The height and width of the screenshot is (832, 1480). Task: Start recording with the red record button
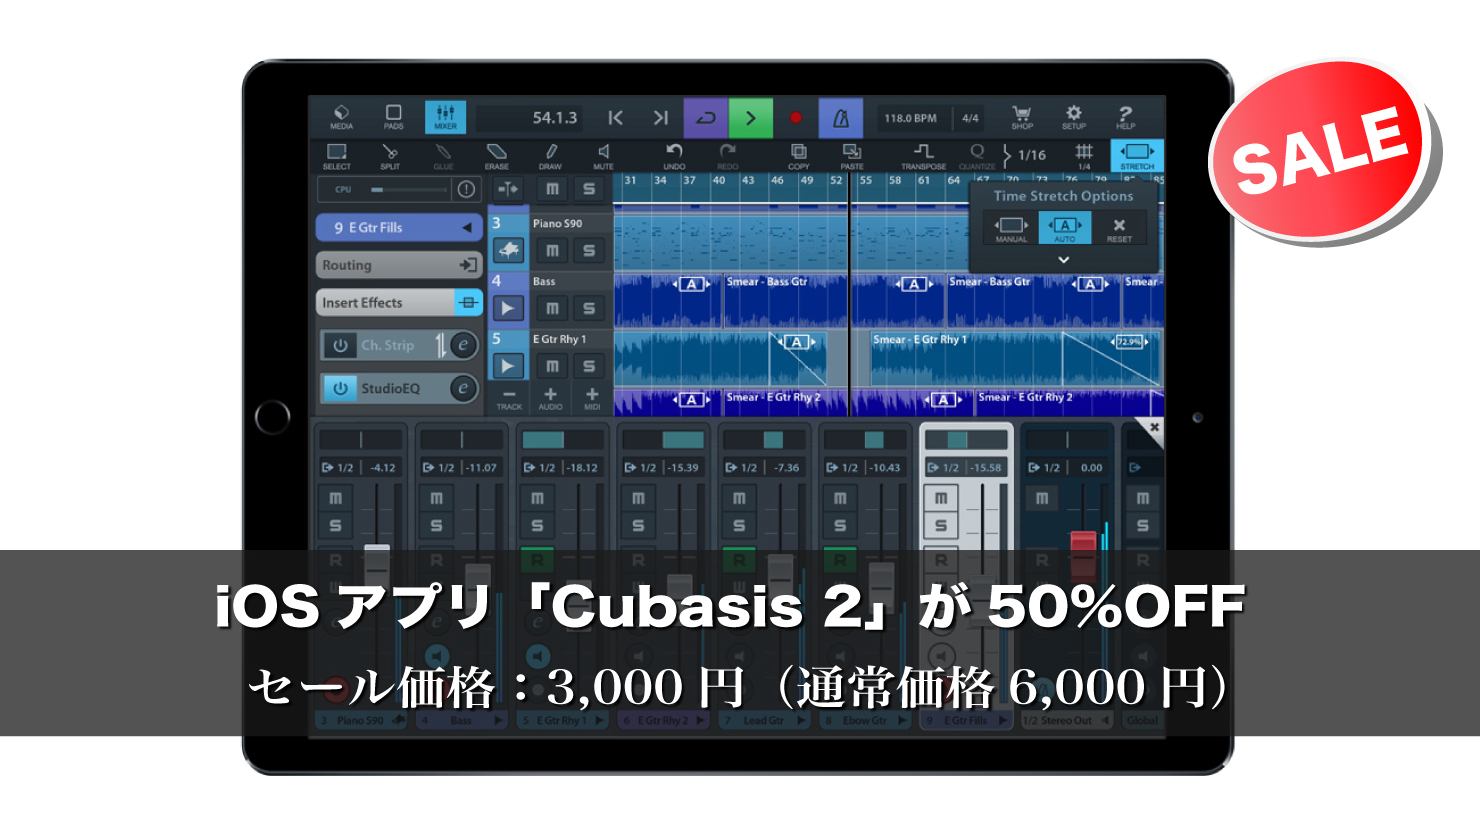(796, 118)
